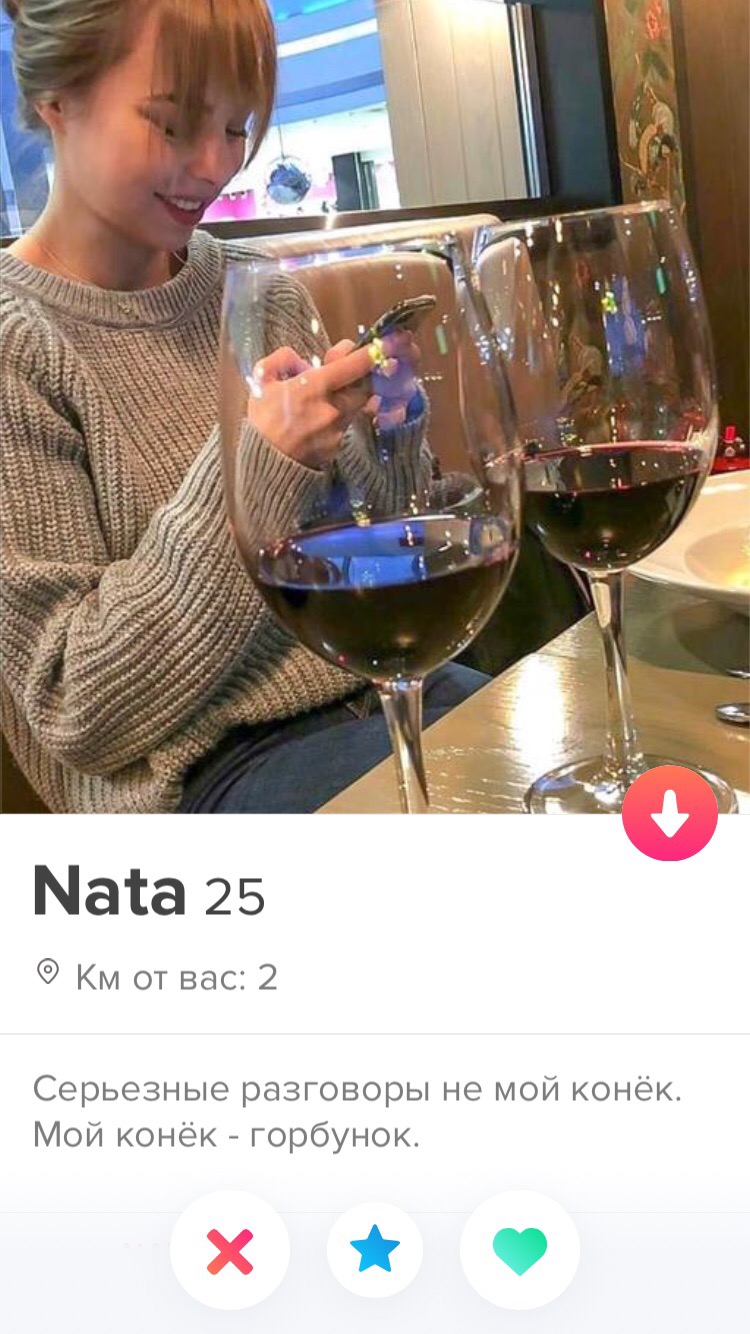The image size is (750, 1334).
Task: Select bio line Серьезные разговоры не мой конёк
Action: [357, 1089]
